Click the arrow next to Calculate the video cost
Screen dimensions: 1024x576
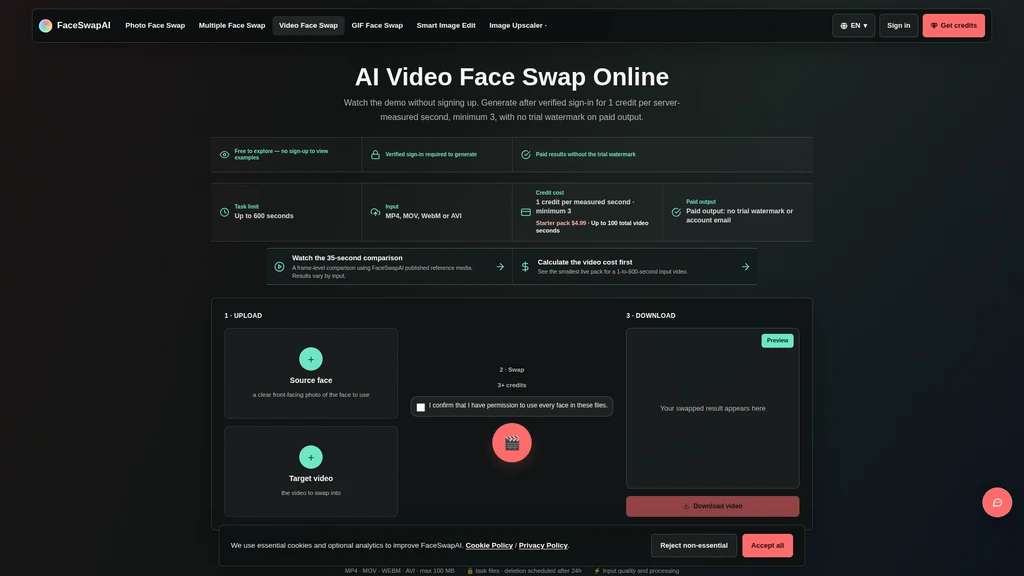pos(745,266)
